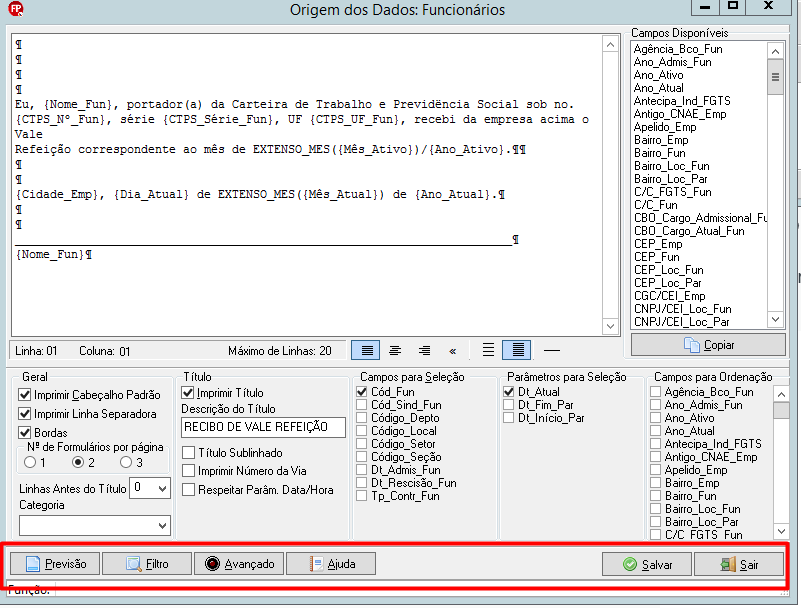The width and height of the screenshot is (801, 608).
Task: Uncheck Dt_Atual parameter
Action: click(508, 392)
